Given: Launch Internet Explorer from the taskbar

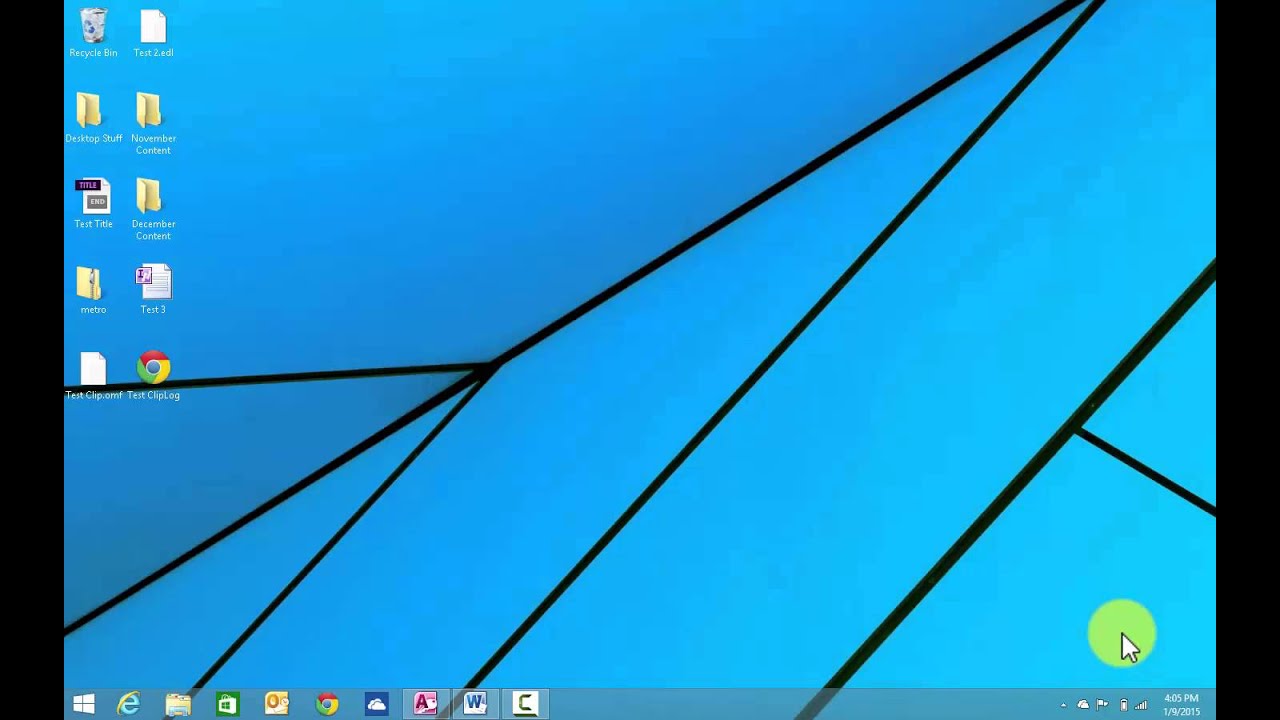Looking at the screenshot, I should [x=129, y=704].
